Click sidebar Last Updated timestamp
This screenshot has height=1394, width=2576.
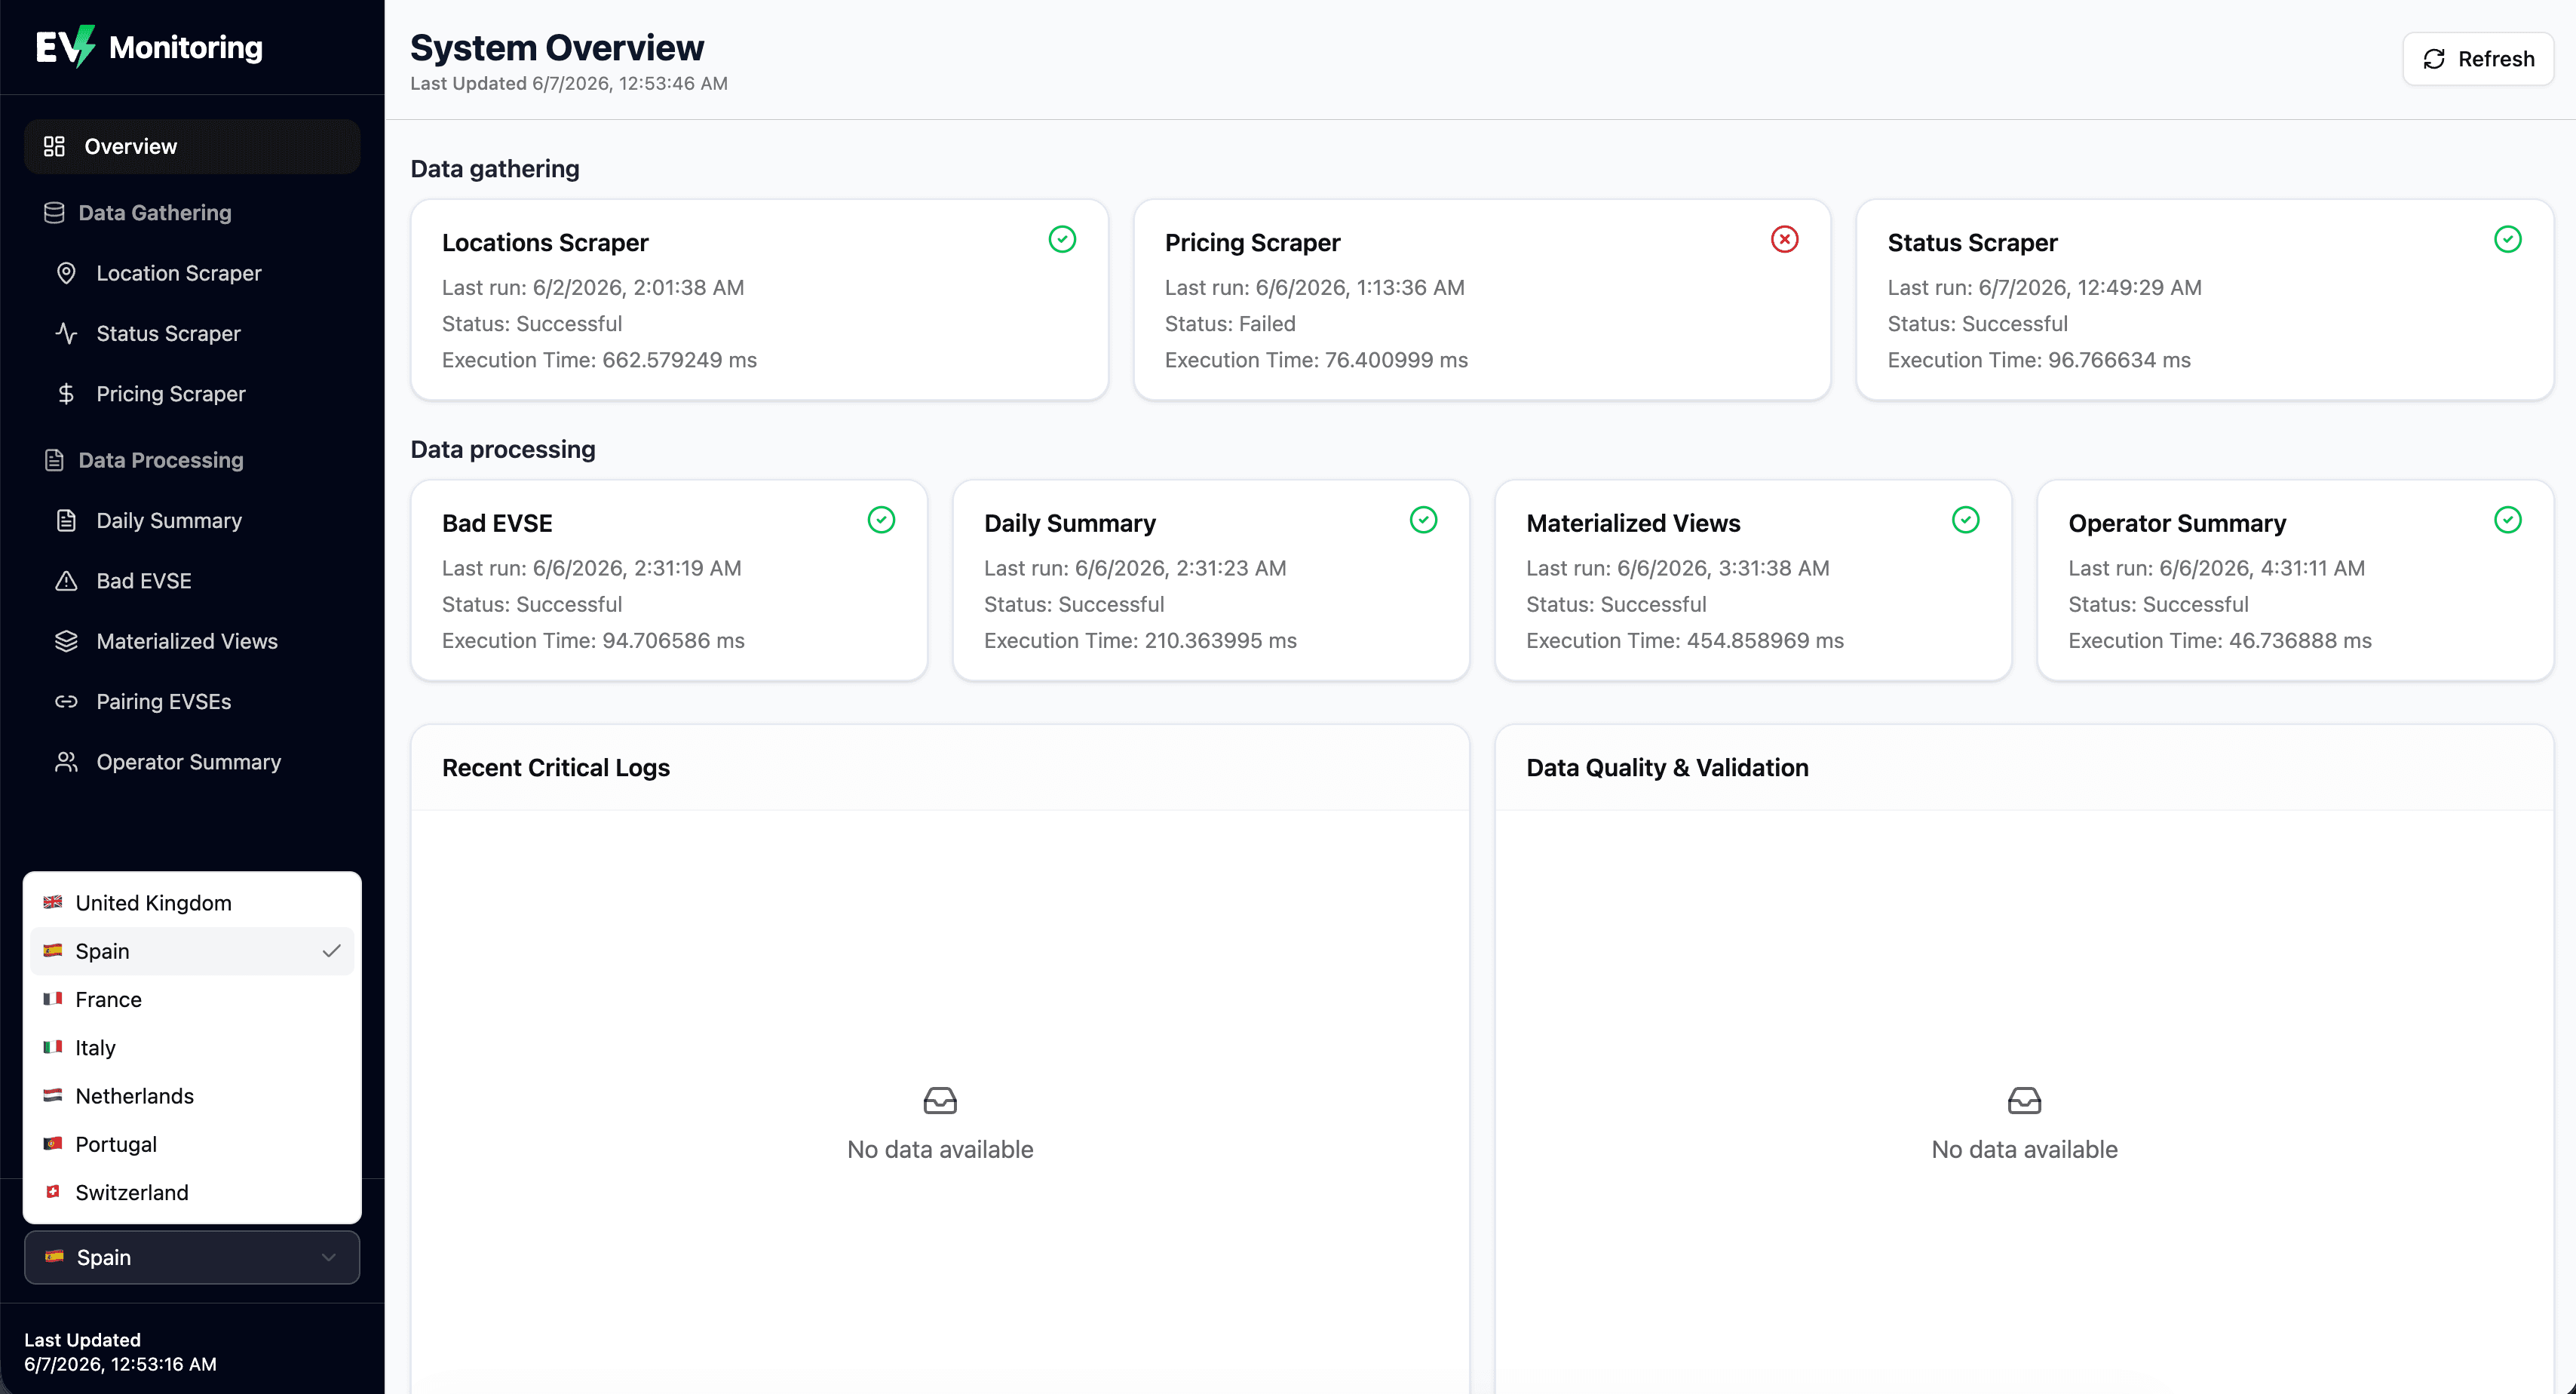(120, 1364)
